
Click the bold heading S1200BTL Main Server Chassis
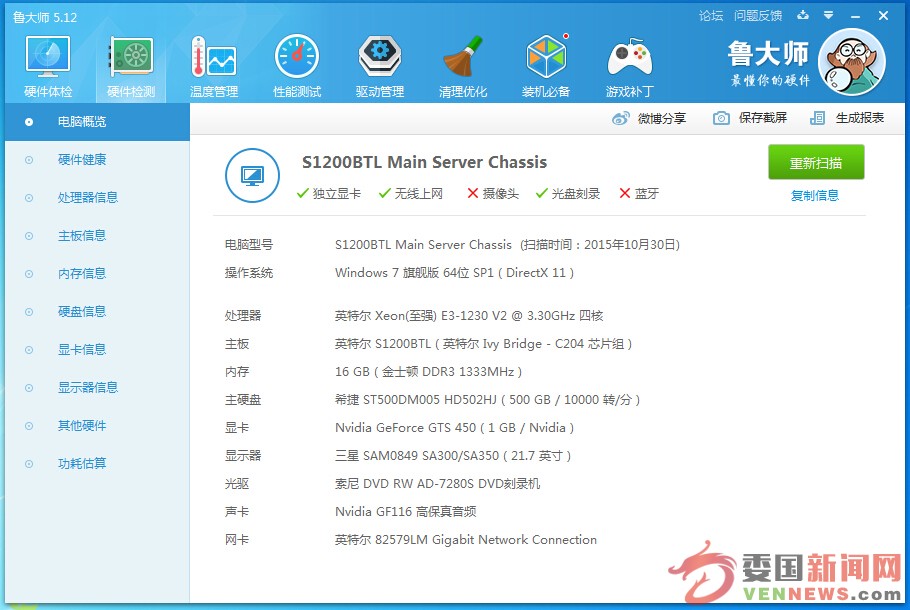[424, 162]
